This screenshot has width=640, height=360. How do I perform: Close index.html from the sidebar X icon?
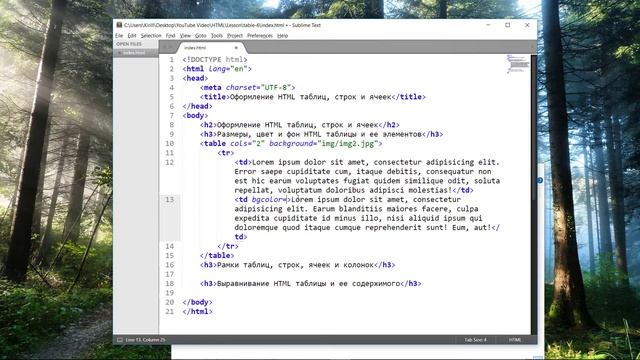pyautogui.click(x=119, y=53)
